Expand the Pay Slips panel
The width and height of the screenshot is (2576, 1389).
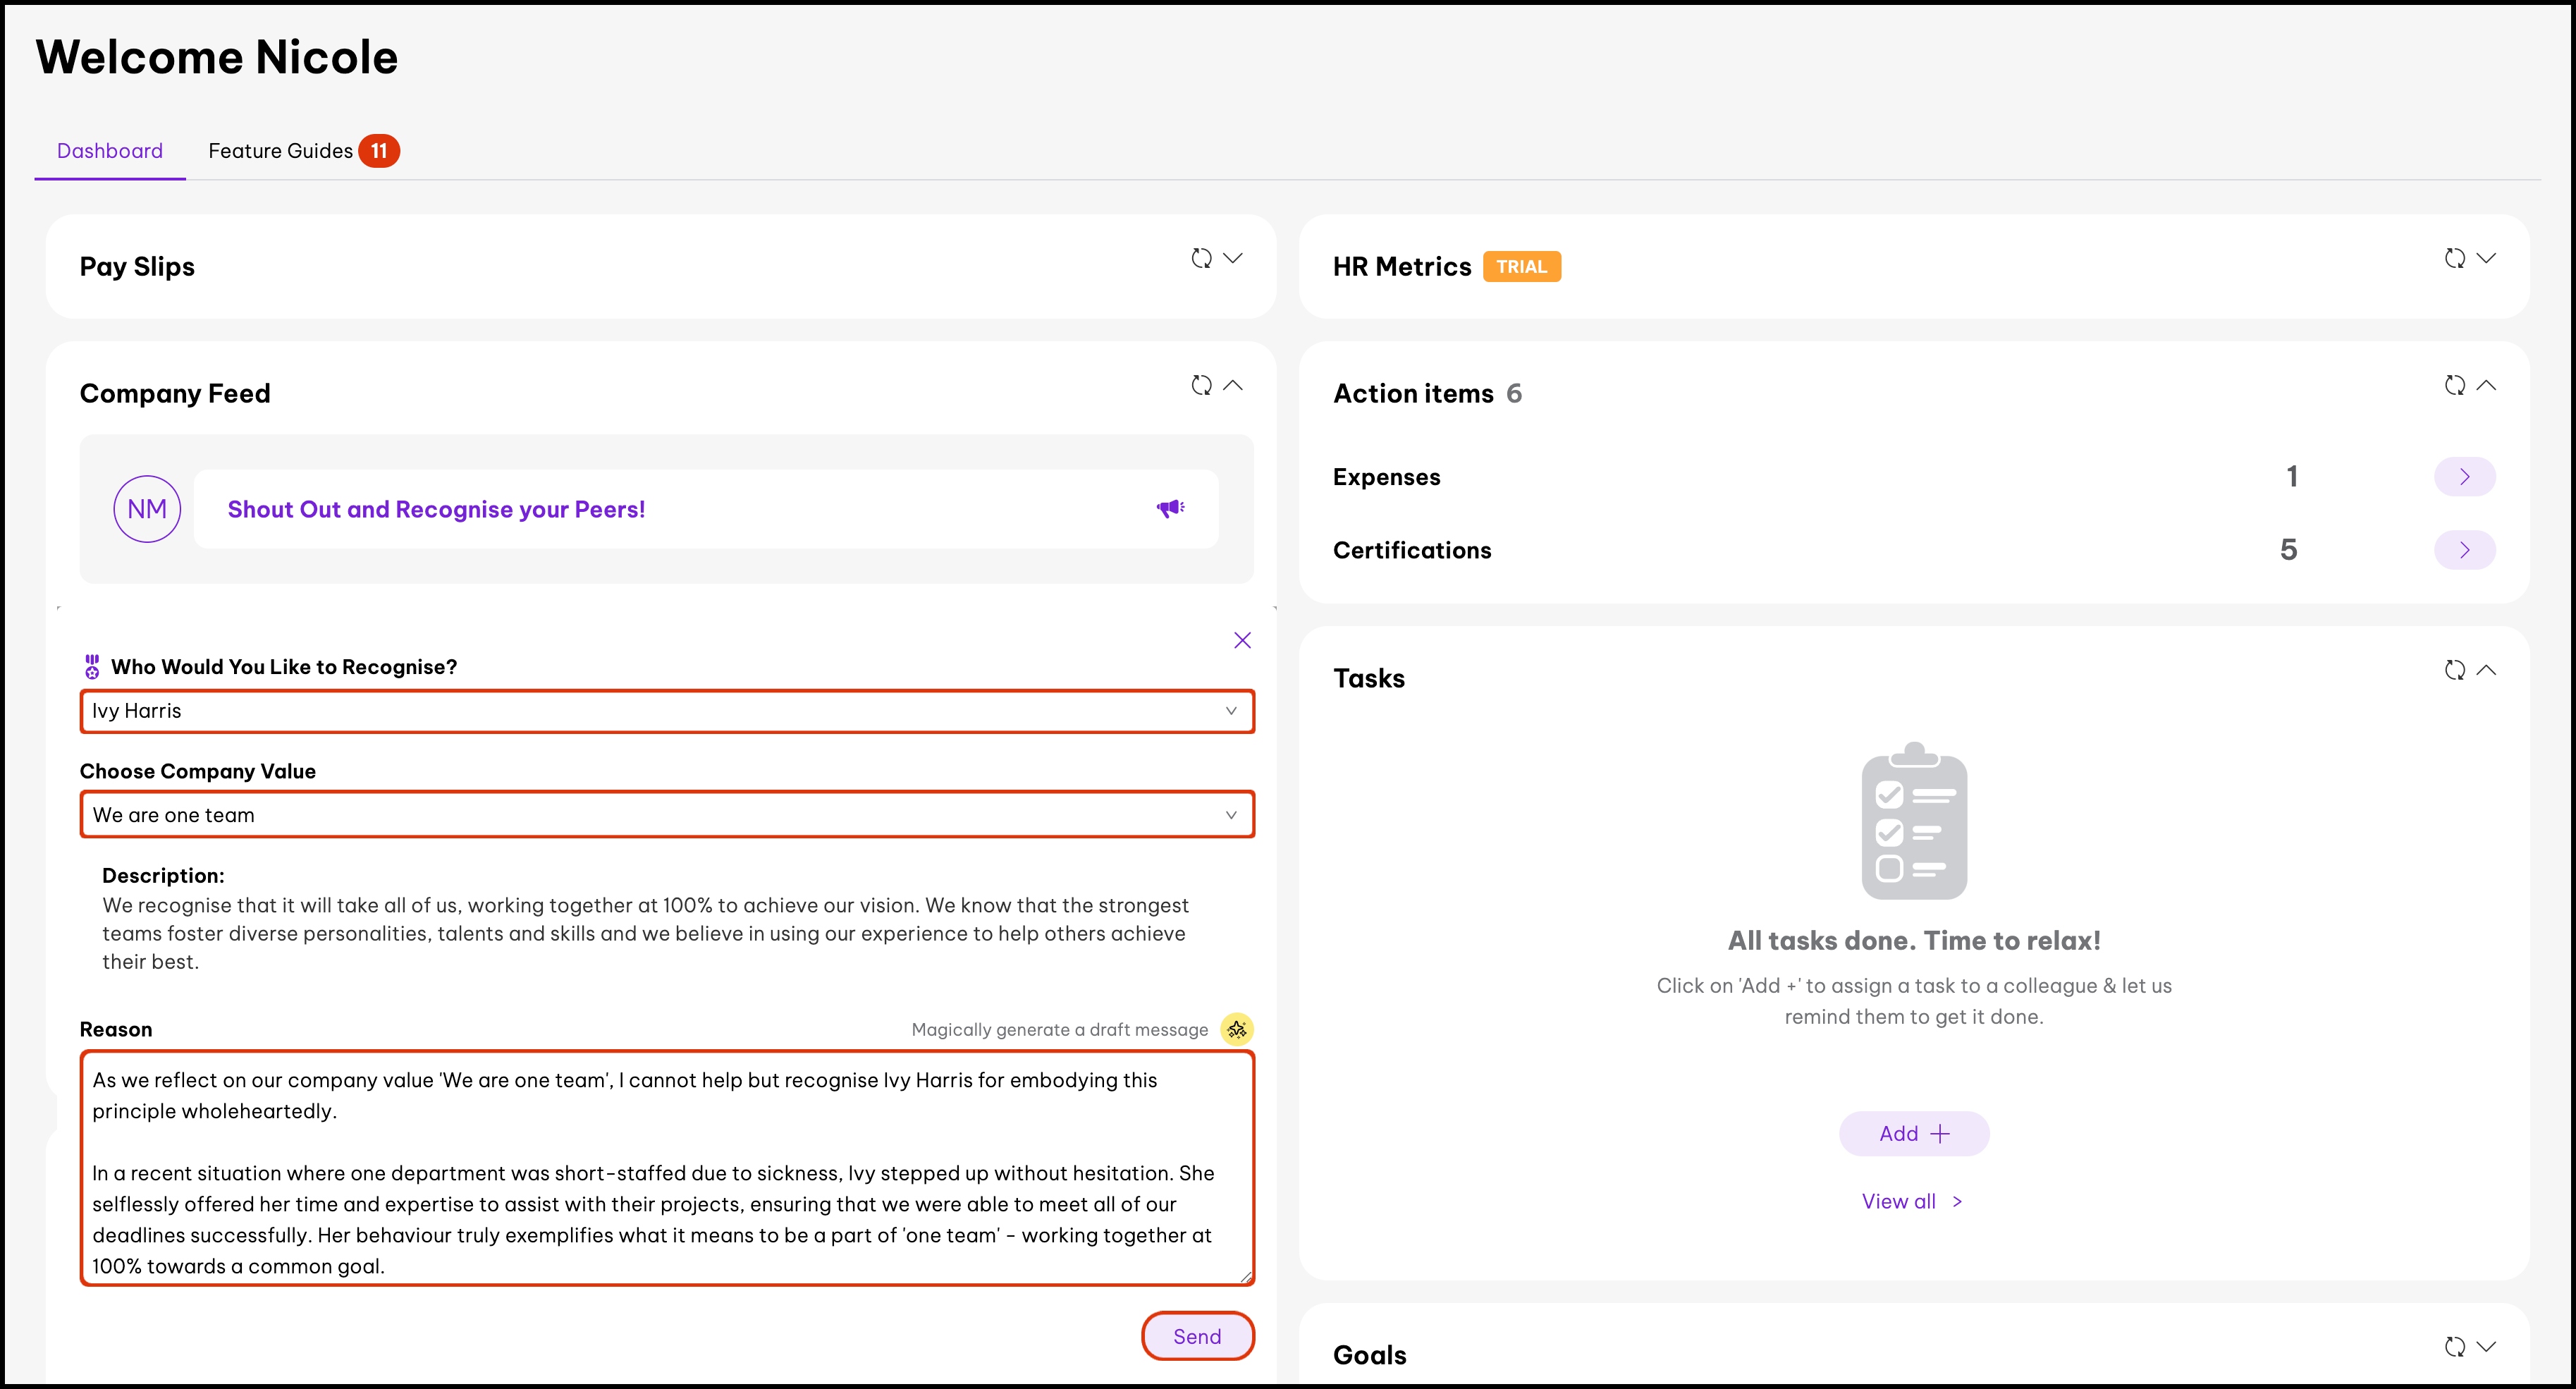coord(1233,258)
